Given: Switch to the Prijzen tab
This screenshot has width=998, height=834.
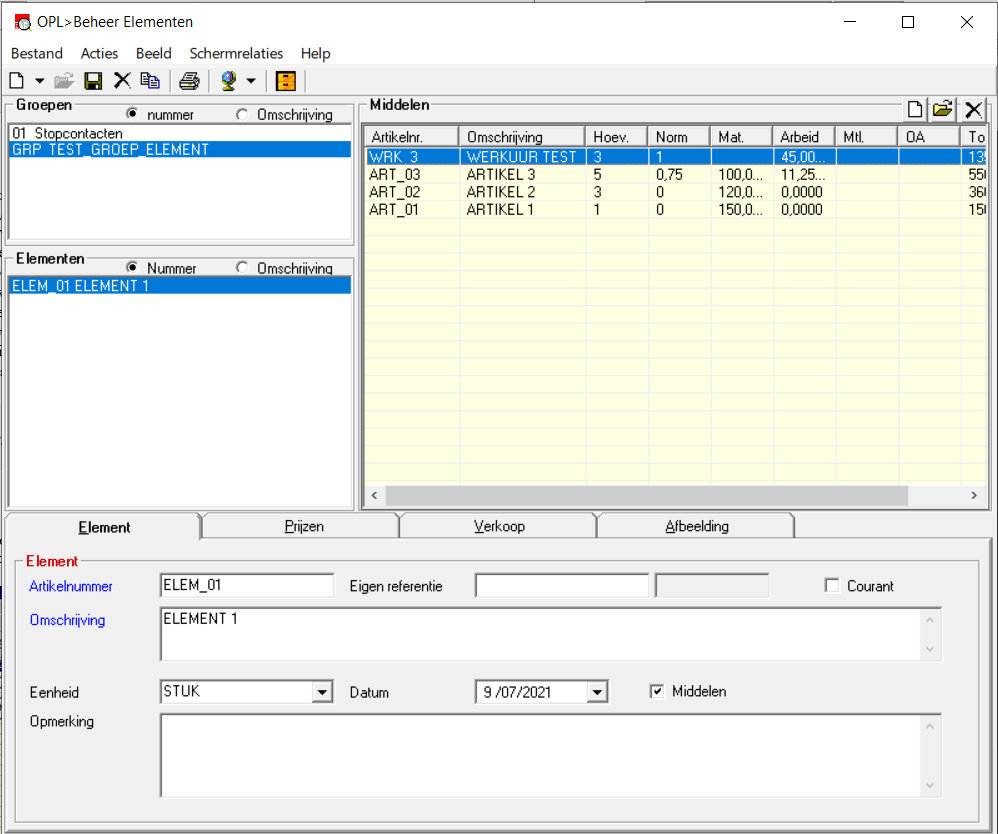Looking at the screenshot, I should (x=304, y=527).
